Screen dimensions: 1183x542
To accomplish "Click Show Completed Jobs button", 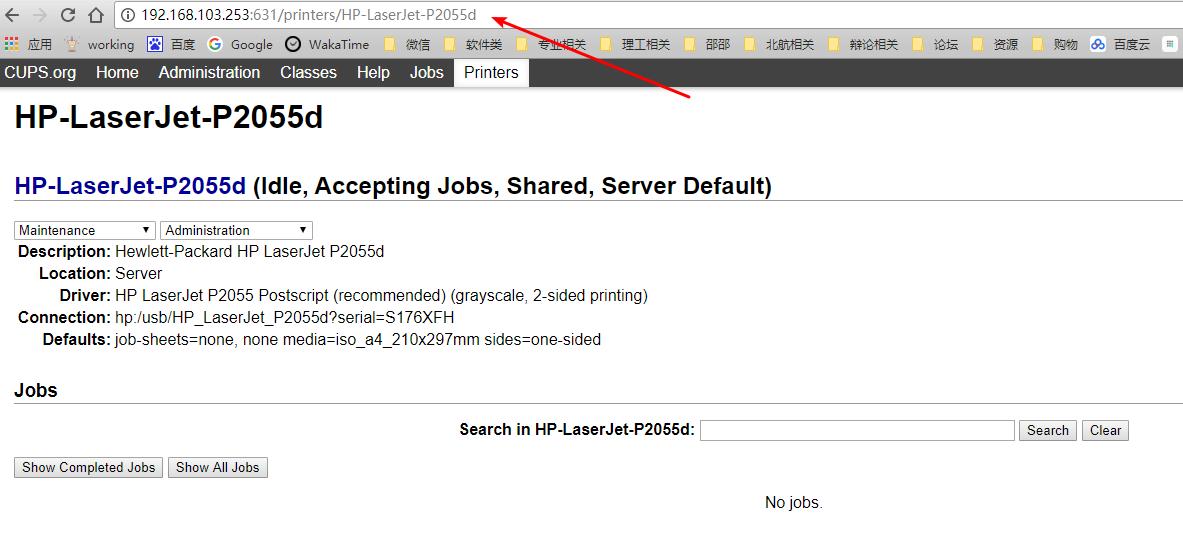I will (88, 467).
